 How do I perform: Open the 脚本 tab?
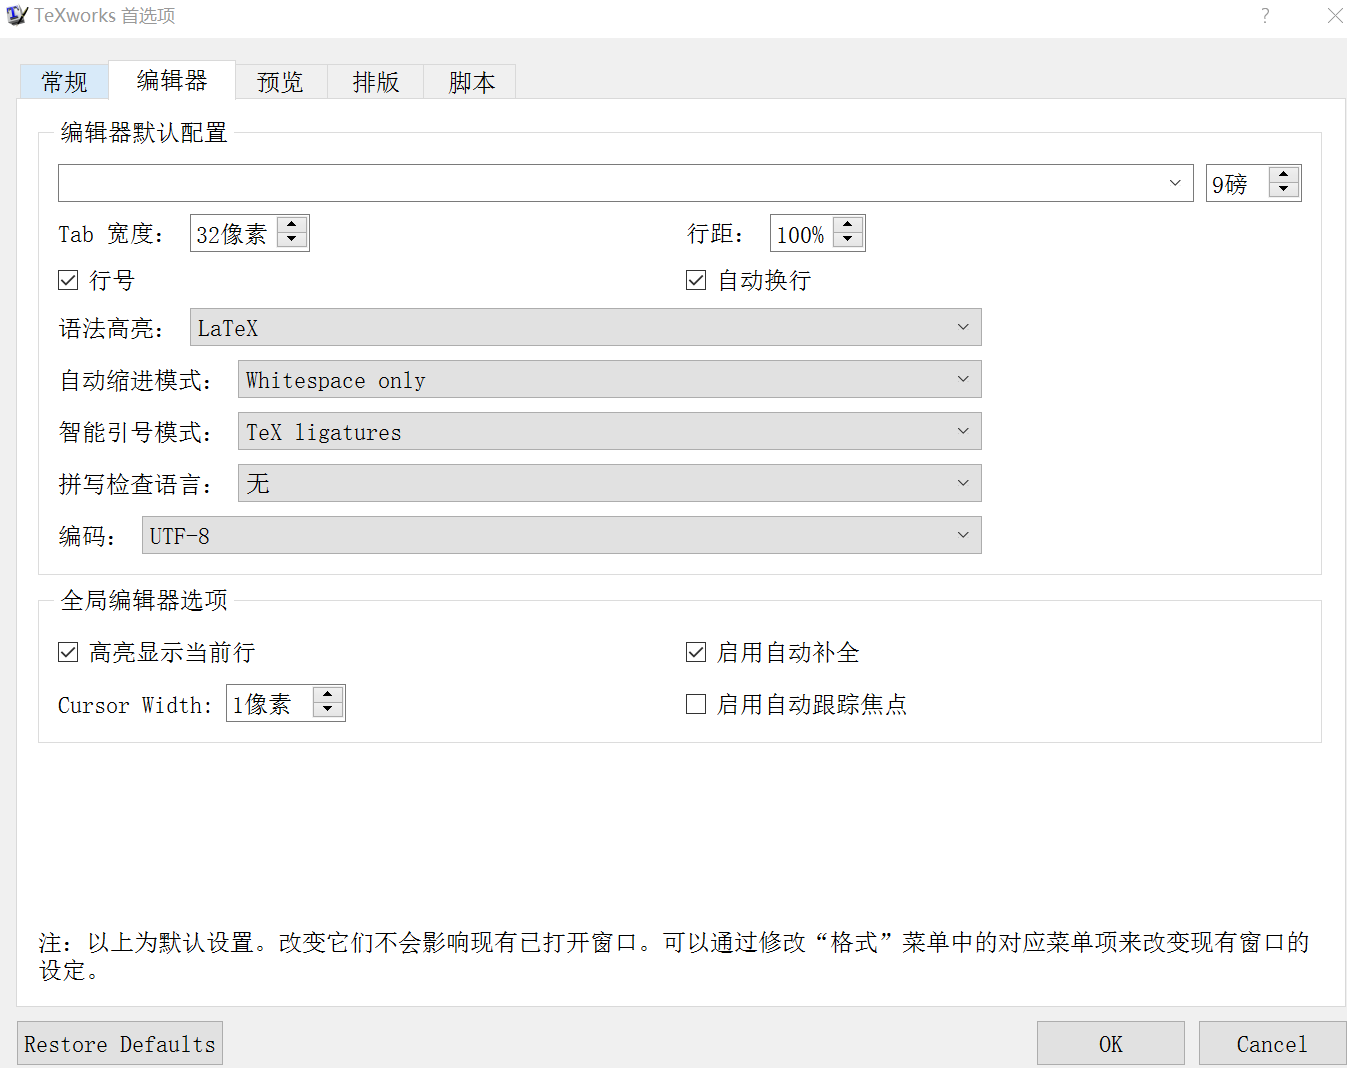click(x=471, y=81)
